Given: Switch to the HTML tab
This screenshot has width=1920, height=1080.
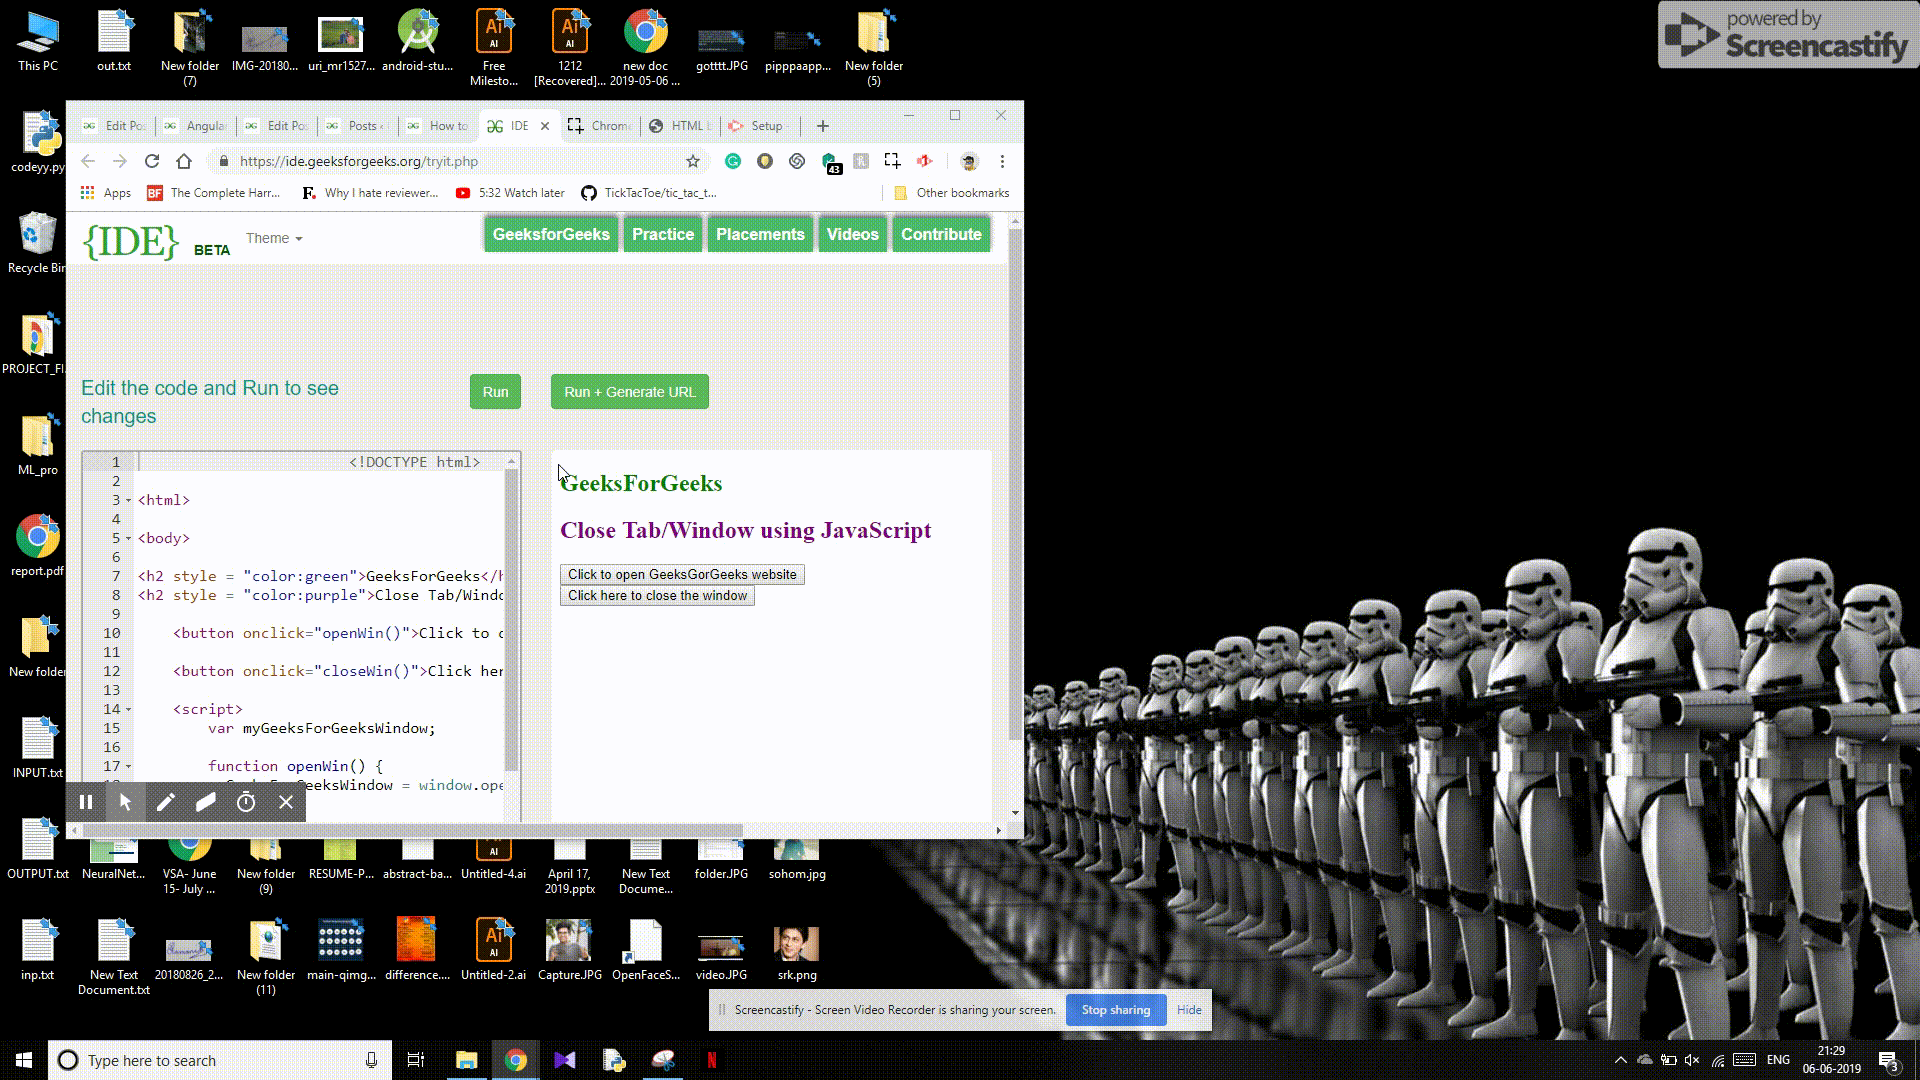Looking at the screenshot, I should pos(681,126).
